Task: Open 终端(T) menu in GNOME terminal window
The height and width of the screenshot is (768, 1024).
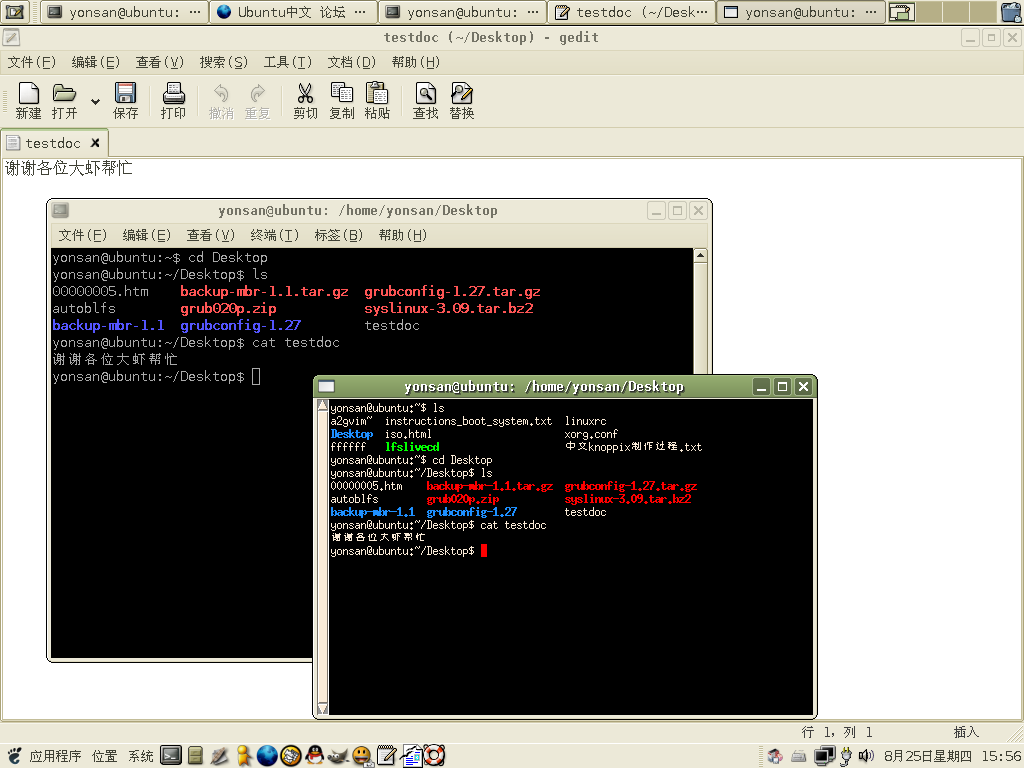Action: [x=274, y=235]
